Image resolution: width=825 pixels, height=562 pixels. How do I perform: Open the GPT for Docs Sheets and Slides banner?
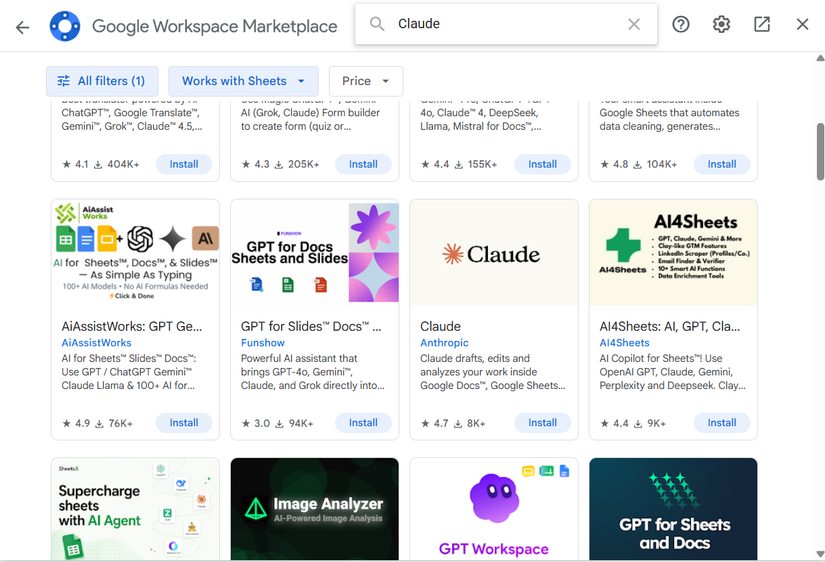(x=315, y=253)
